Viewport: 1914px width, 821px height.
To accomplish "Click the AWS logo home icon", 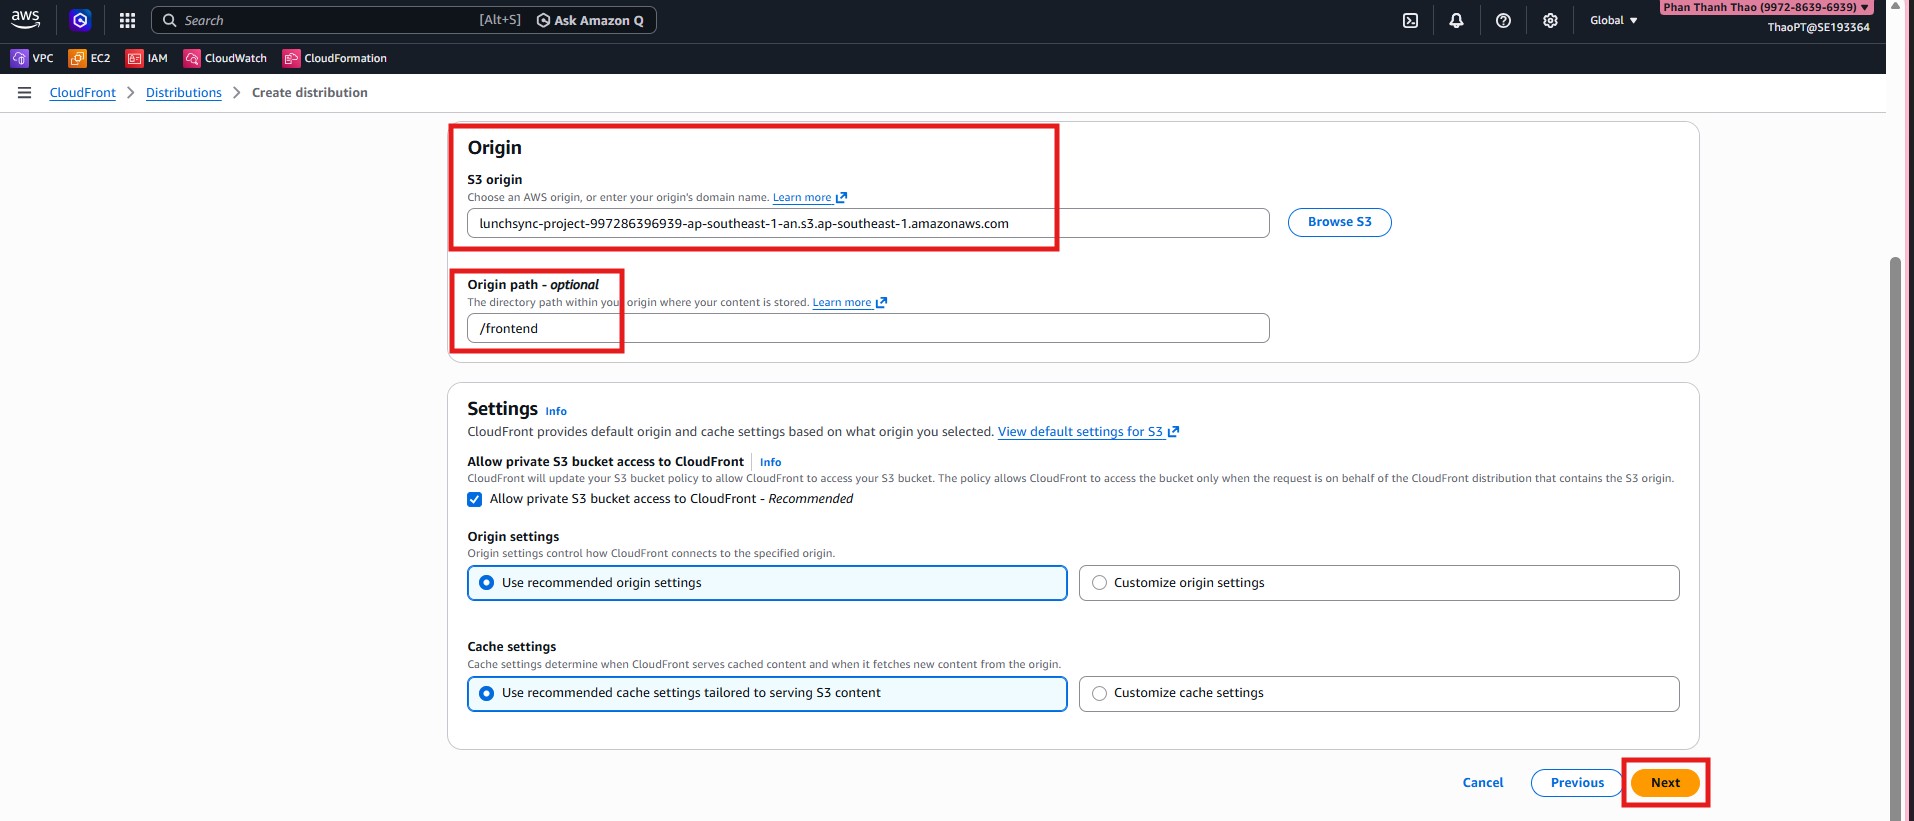I will 25,19.
